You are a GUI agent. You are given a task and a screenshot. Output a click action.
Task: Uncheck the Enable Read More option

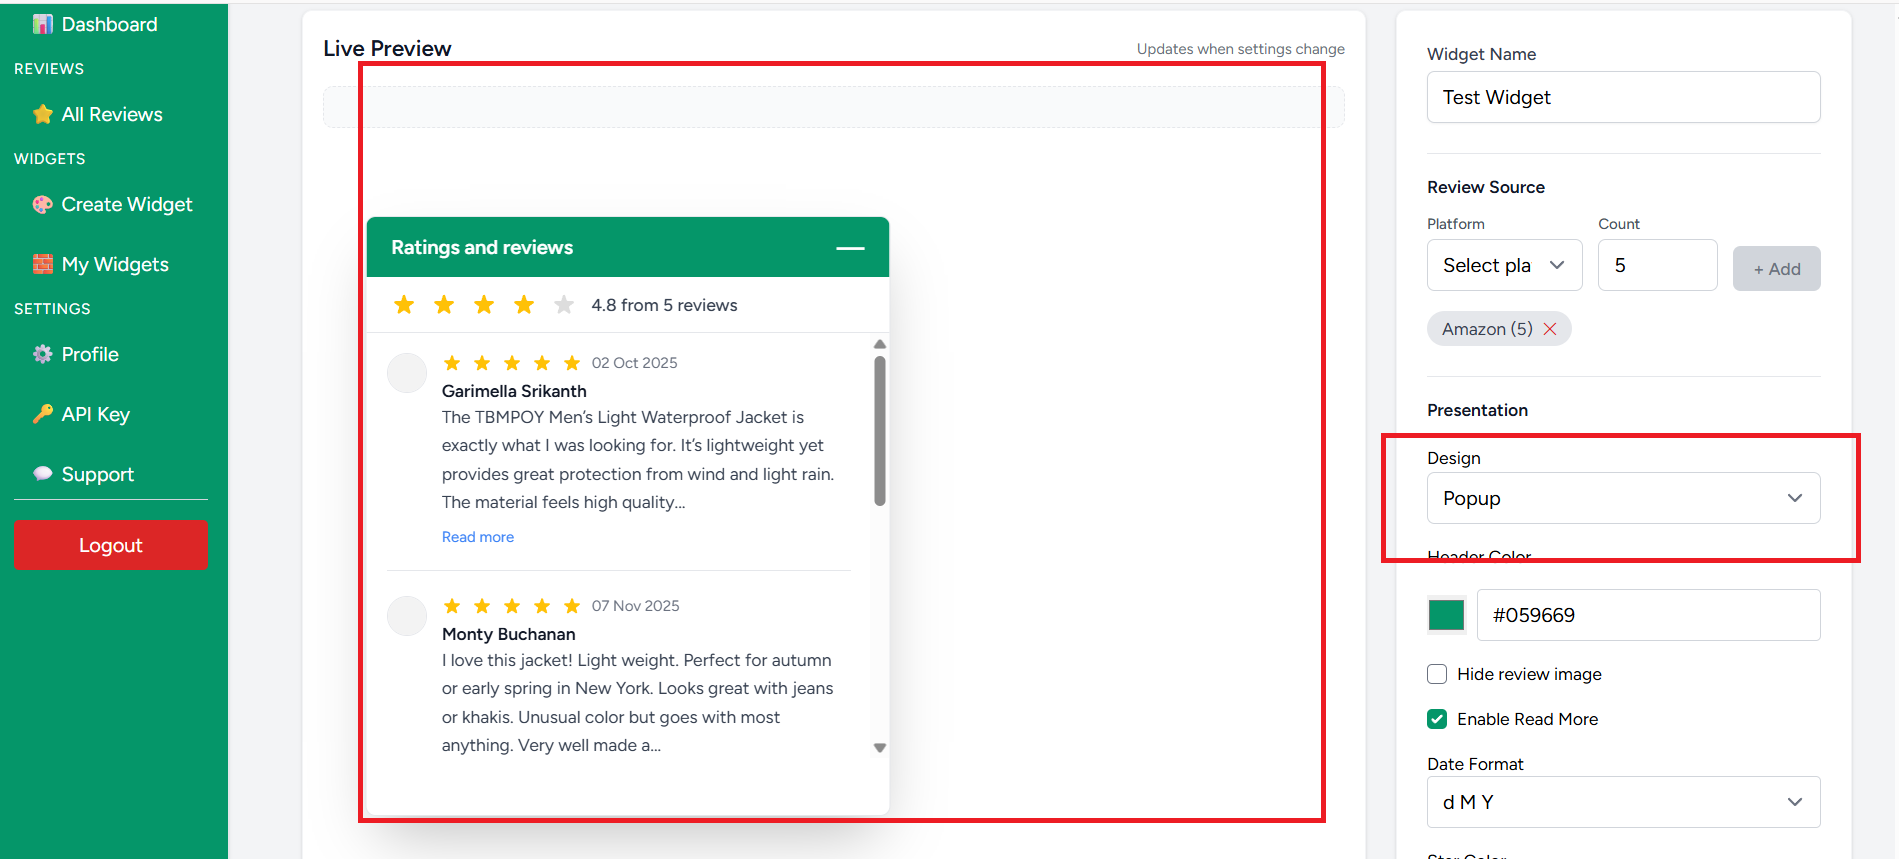click(1437, 719)
